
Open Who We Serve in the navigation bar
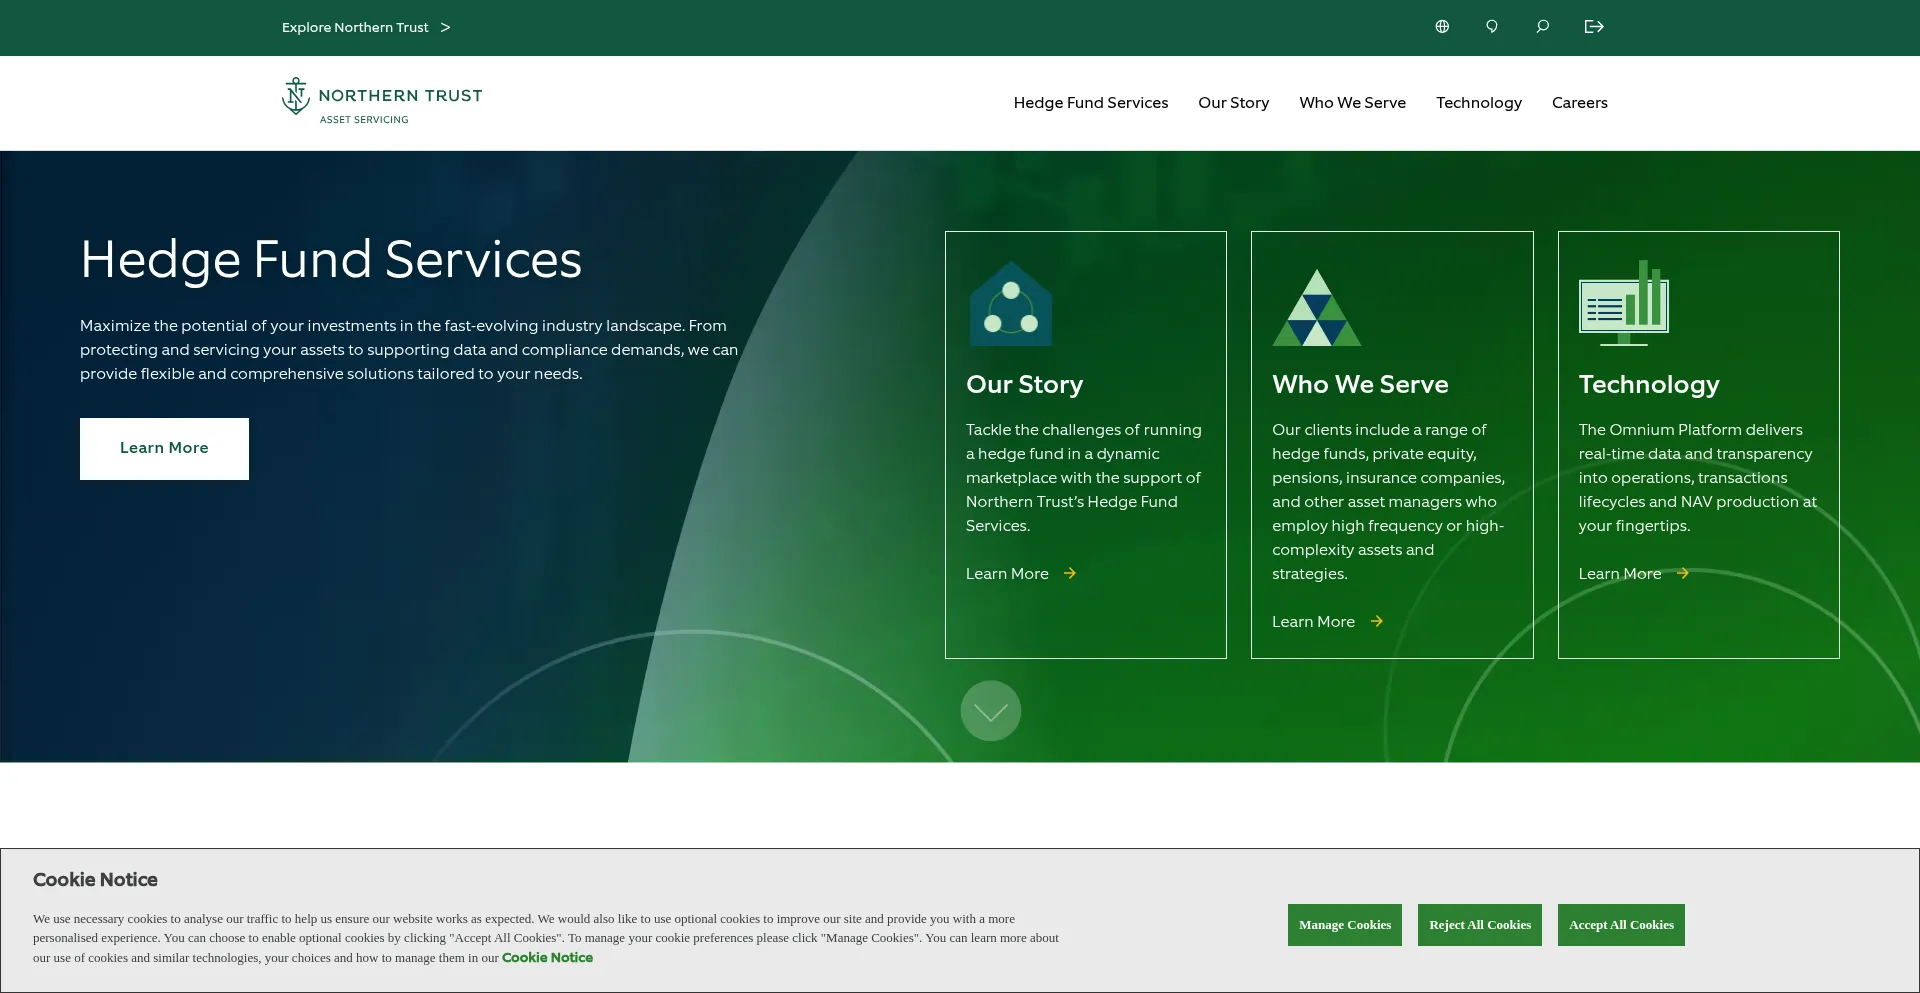(x=1353, y=103)
